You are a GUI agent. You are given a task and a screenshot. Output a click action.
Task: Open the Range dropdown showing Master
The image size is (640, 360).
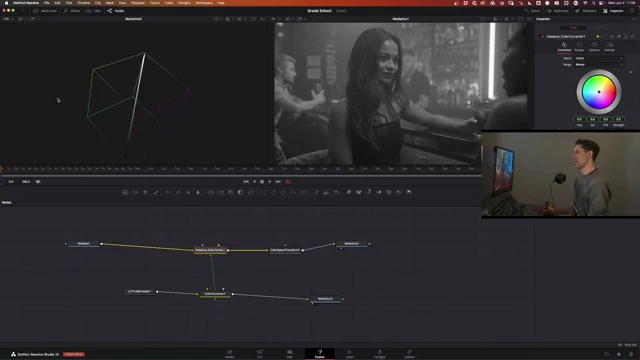[599, 64]
